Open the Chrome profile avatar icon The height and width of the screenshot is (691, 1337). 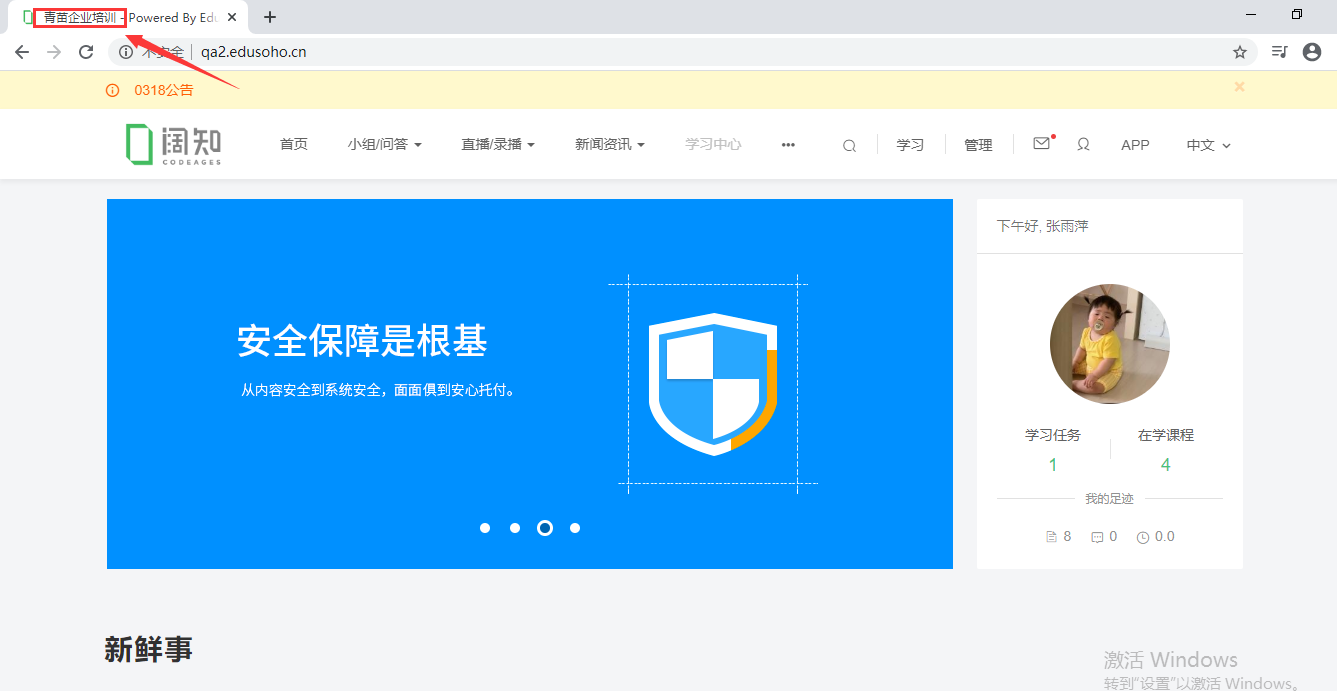1312,52
